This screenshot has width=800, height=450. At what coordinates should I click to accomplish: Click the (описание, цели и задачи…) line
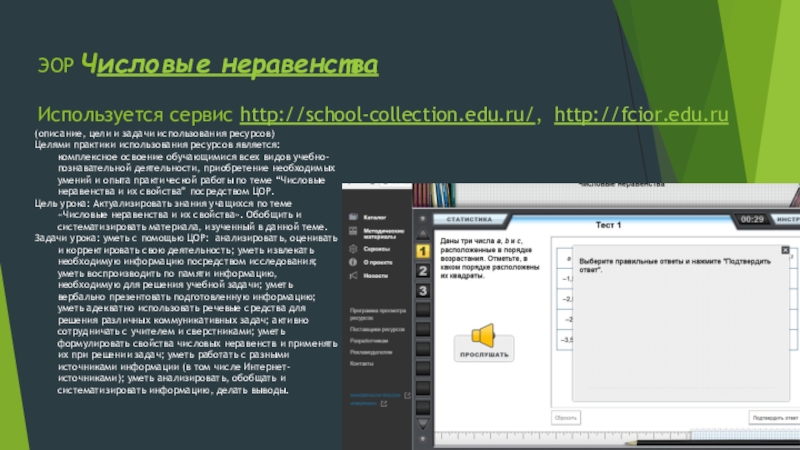click(155, 134)
